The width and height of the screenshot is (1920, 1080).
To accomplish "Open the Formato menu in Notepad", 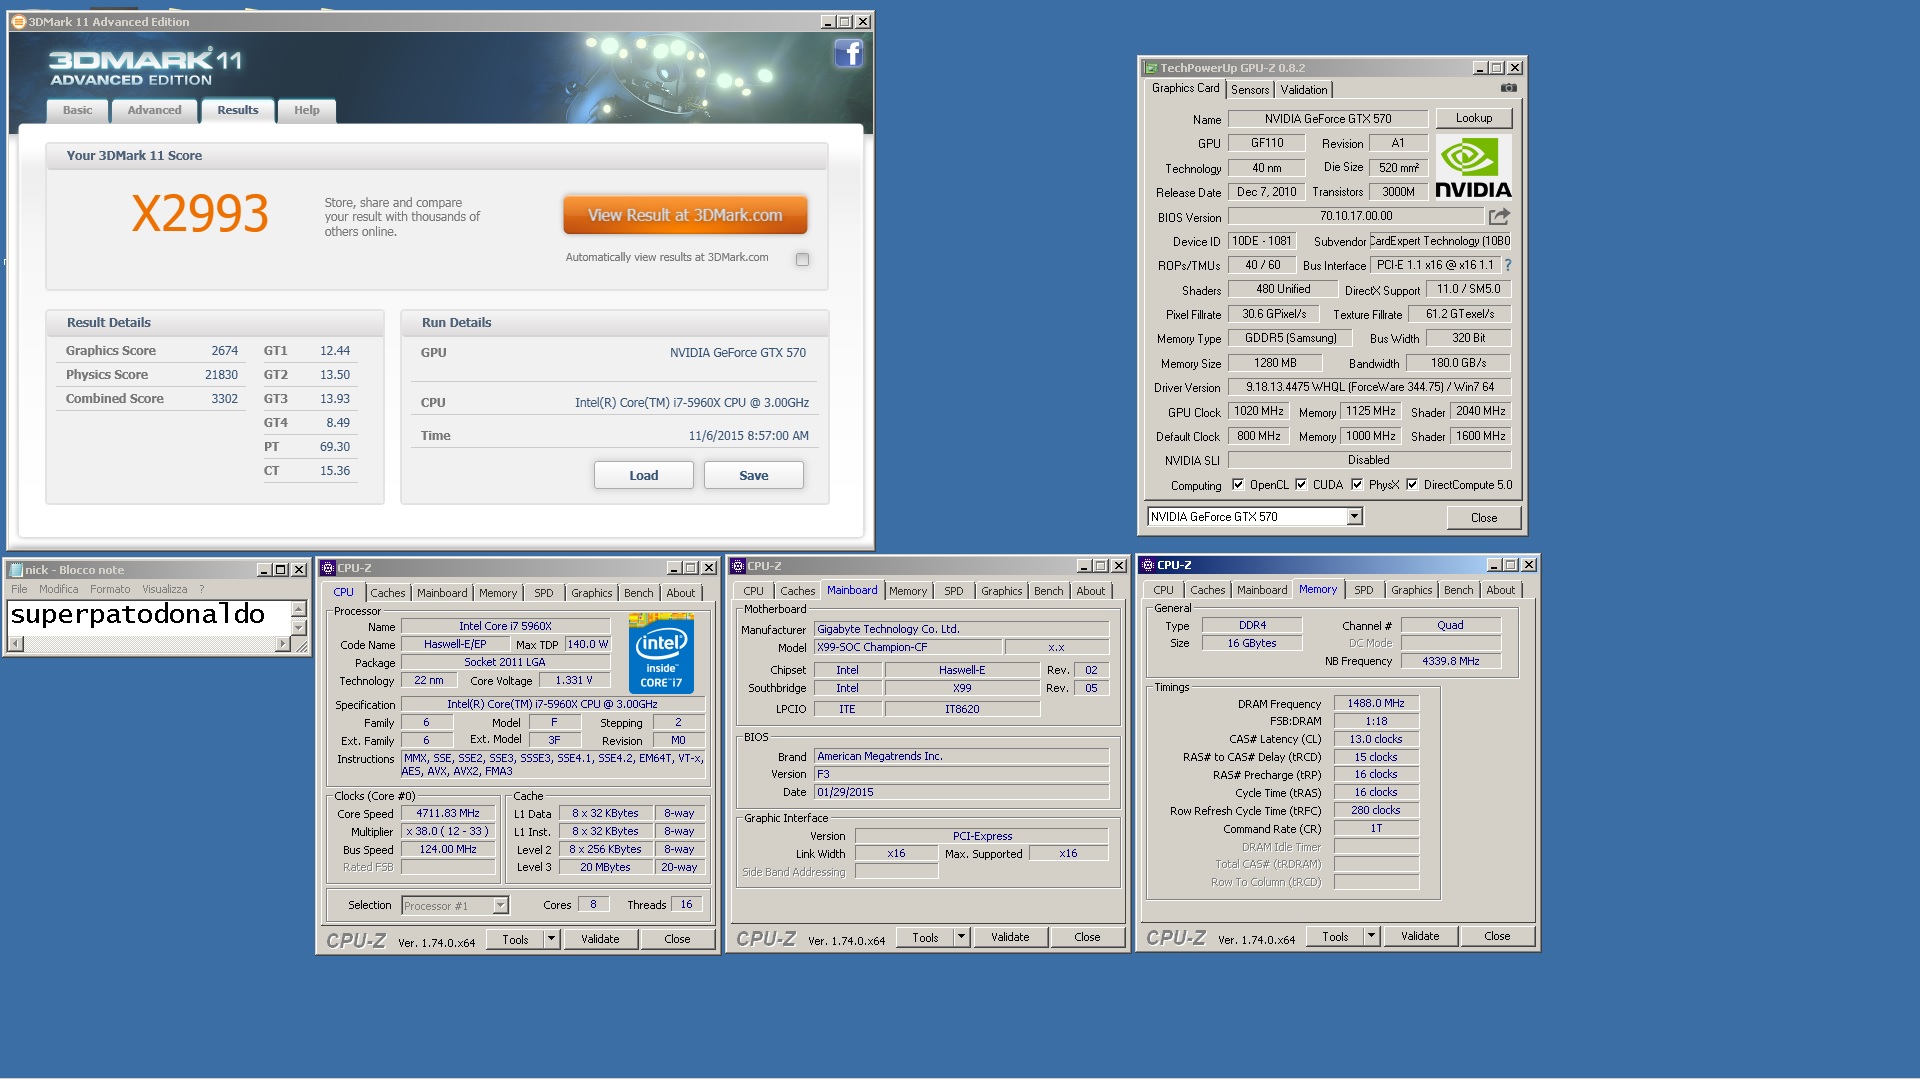I will coord(110,590).
